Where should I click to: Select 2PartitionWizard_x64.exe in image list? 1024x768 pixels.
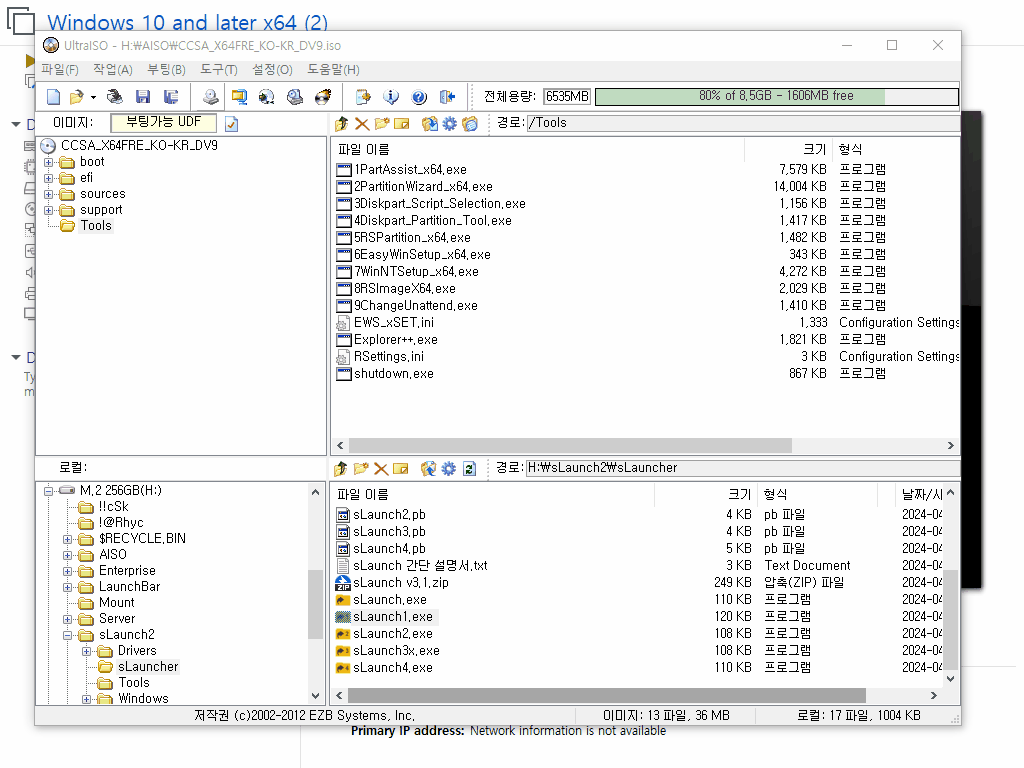point(423,187)
